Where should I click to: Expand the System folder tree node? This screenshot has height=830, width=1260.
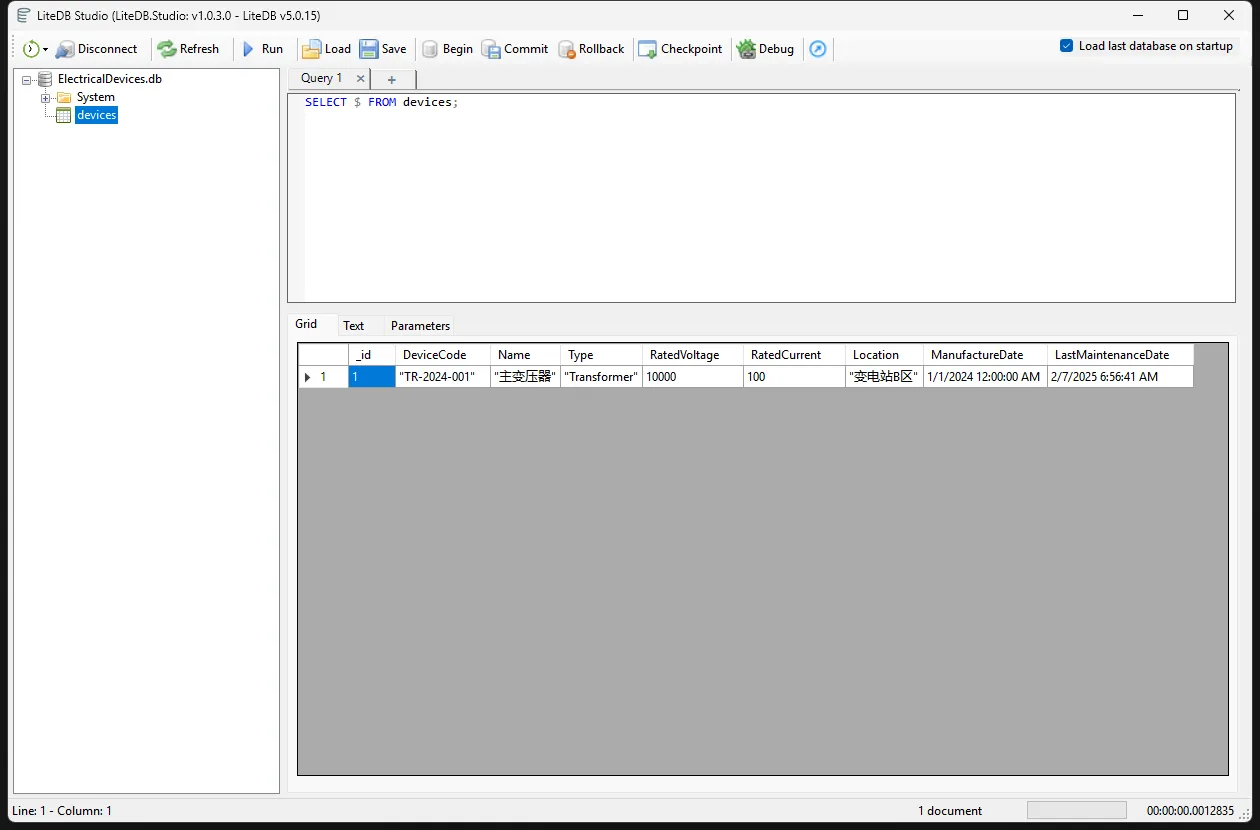tap(45, 98)
